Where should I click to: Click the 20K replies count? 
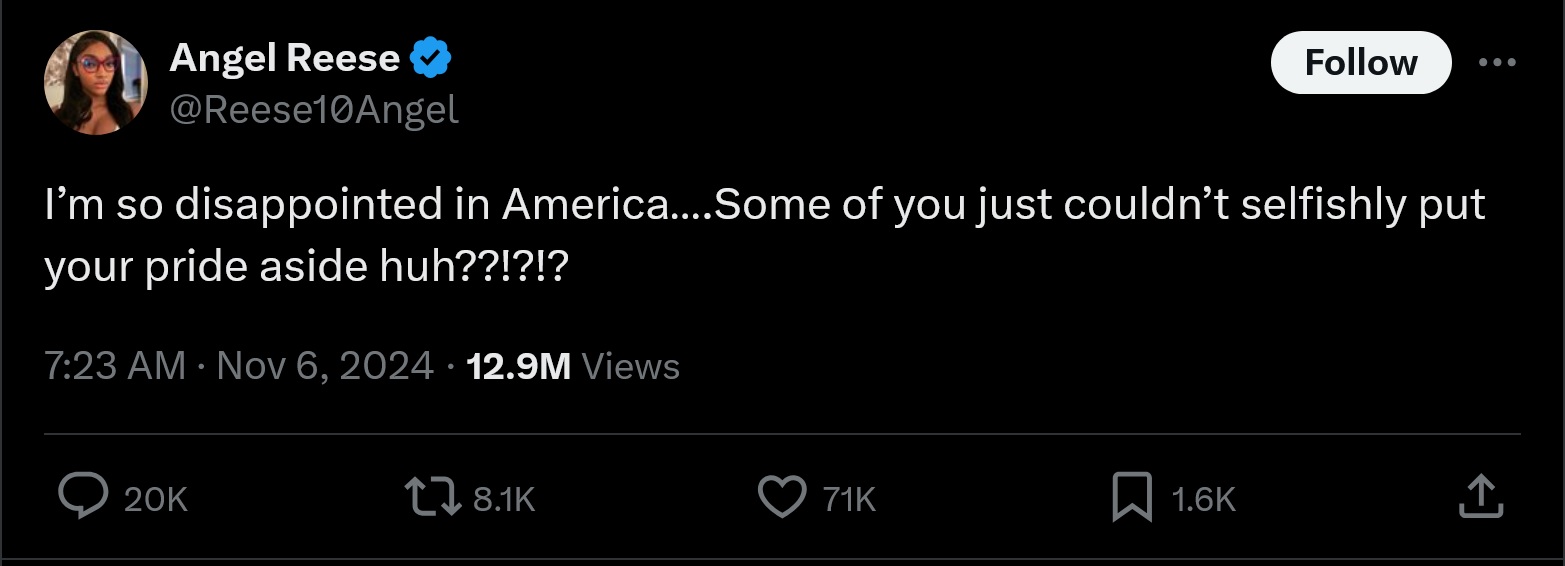(x=156, y=499)
